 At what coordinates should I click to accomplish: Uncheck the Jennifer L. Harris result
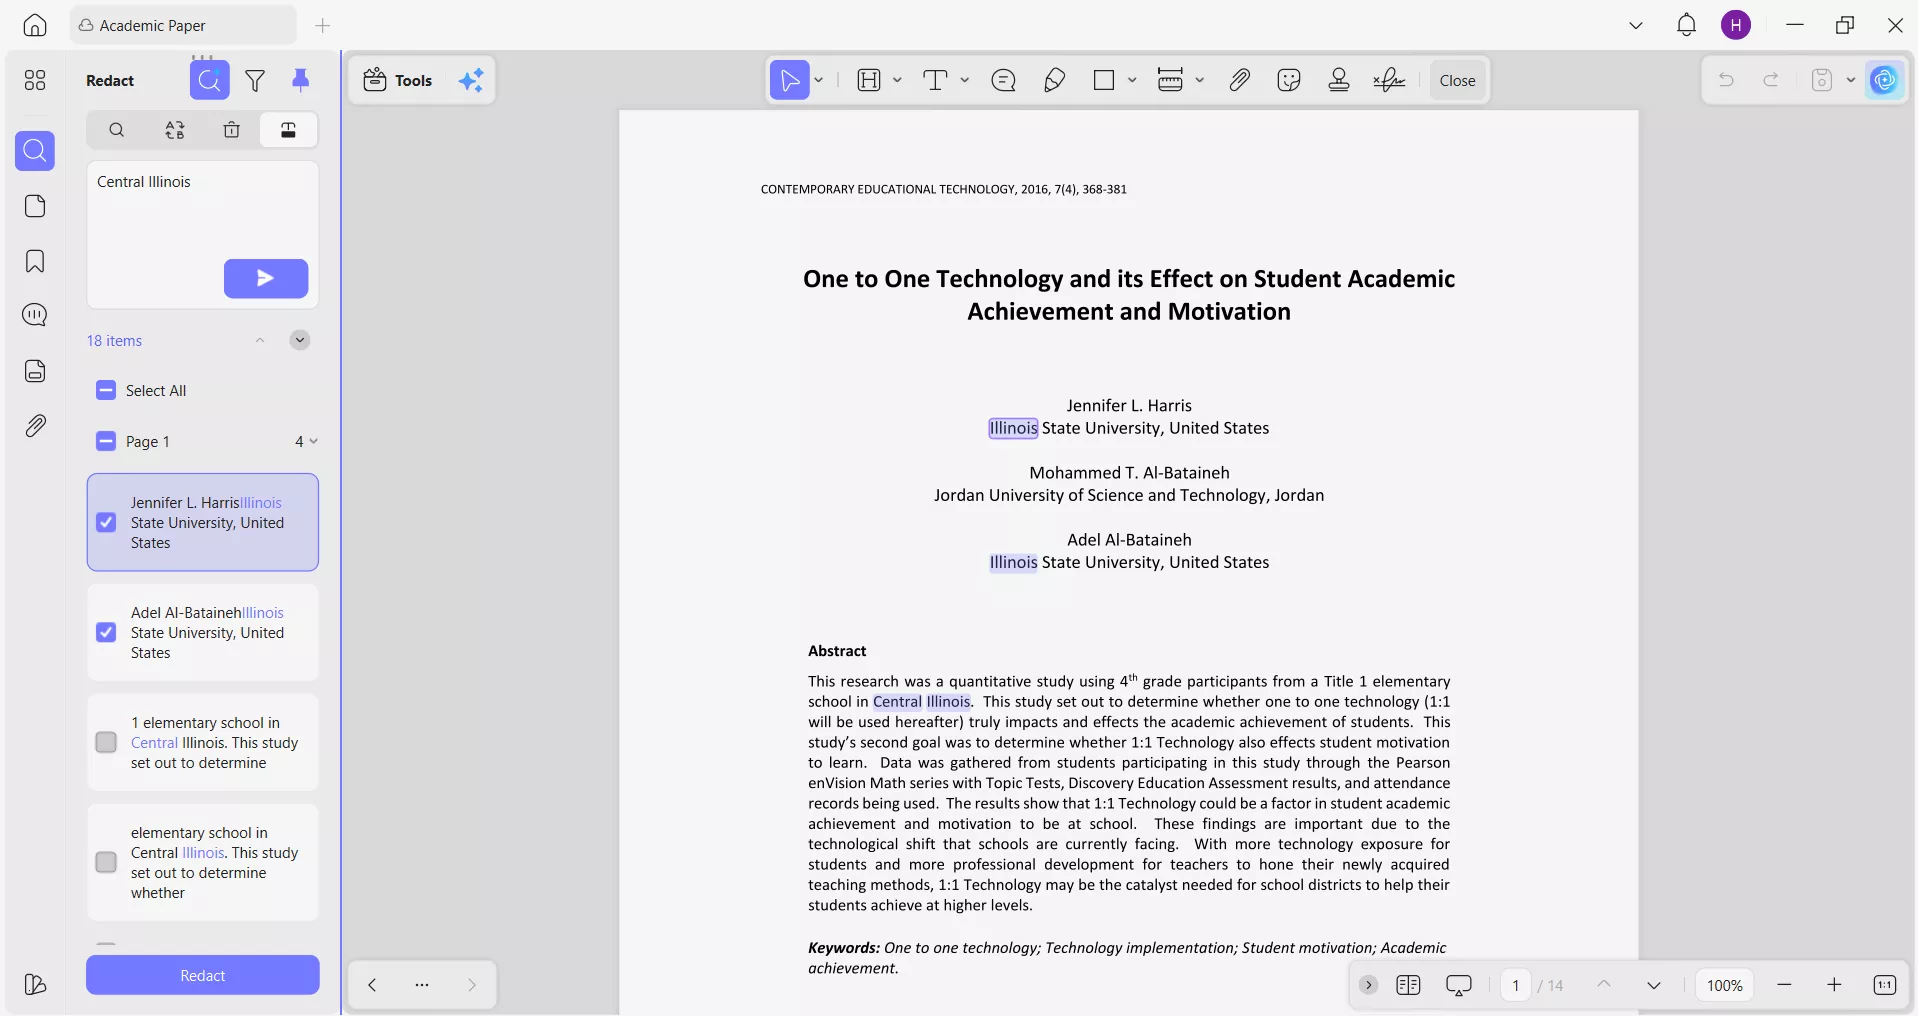coord(106,522)
